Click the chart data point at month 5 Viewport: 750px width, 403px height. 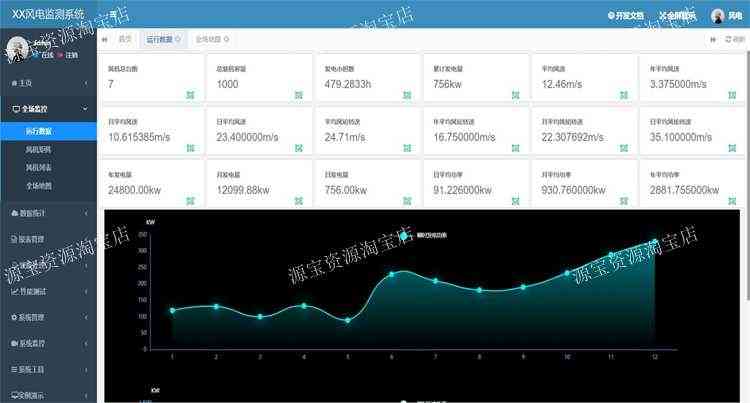click(348, 320)
